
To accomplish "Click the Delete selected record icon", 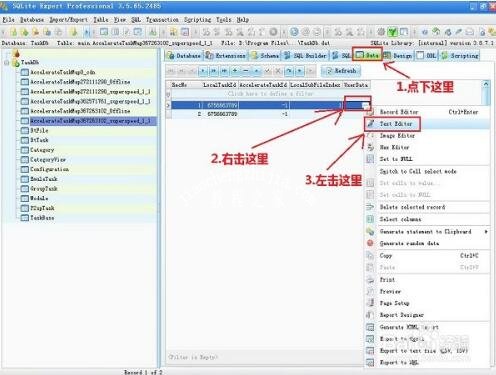I will click(x=370, y=207).
